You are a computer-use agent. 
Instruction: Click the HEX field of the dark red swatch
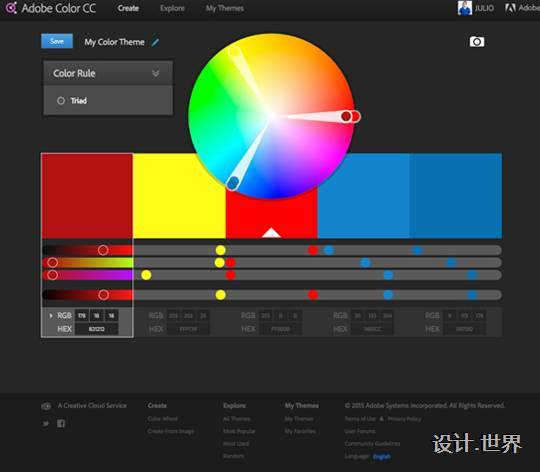[x=96, y=329]
